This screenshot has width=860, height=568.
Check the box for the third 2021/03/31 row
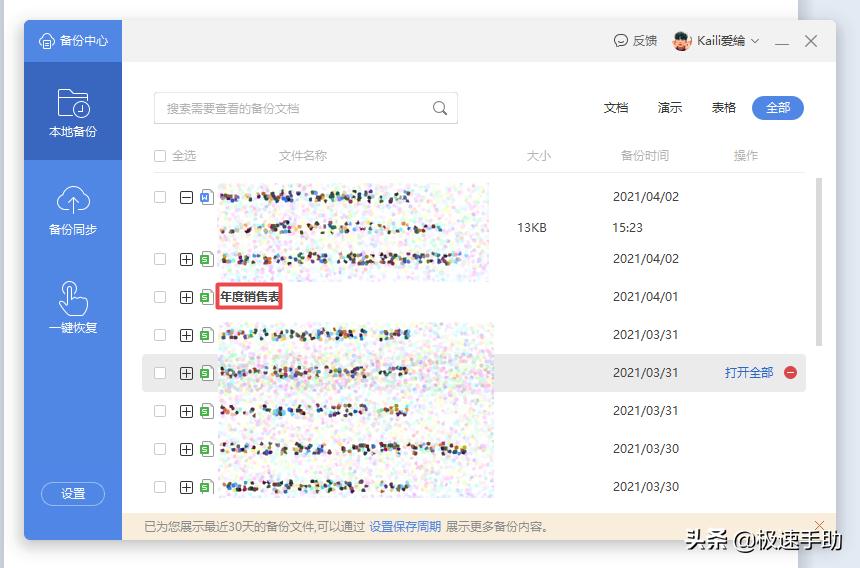160,411
